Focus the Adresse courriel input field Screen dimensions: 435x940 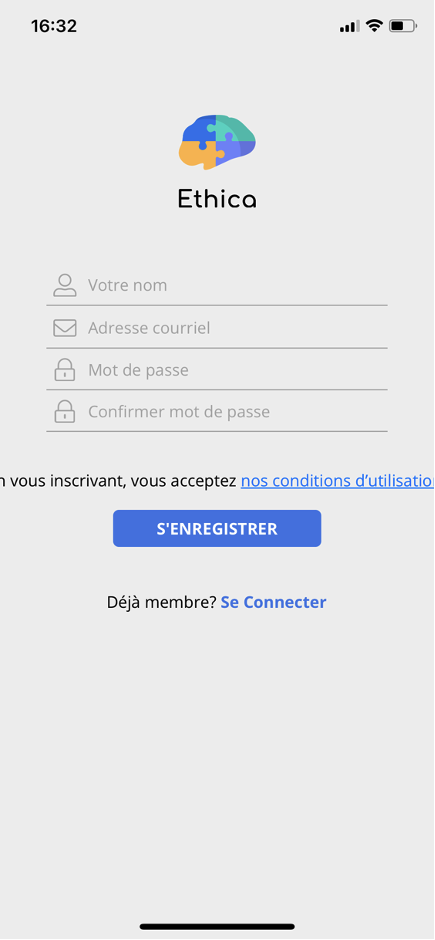coord(217,328)
